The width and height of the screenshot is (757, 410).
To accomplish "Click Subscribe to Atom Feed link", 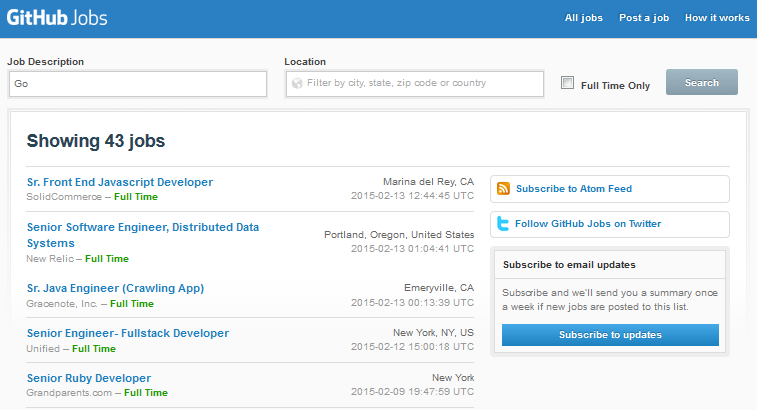I will [574, 189].
